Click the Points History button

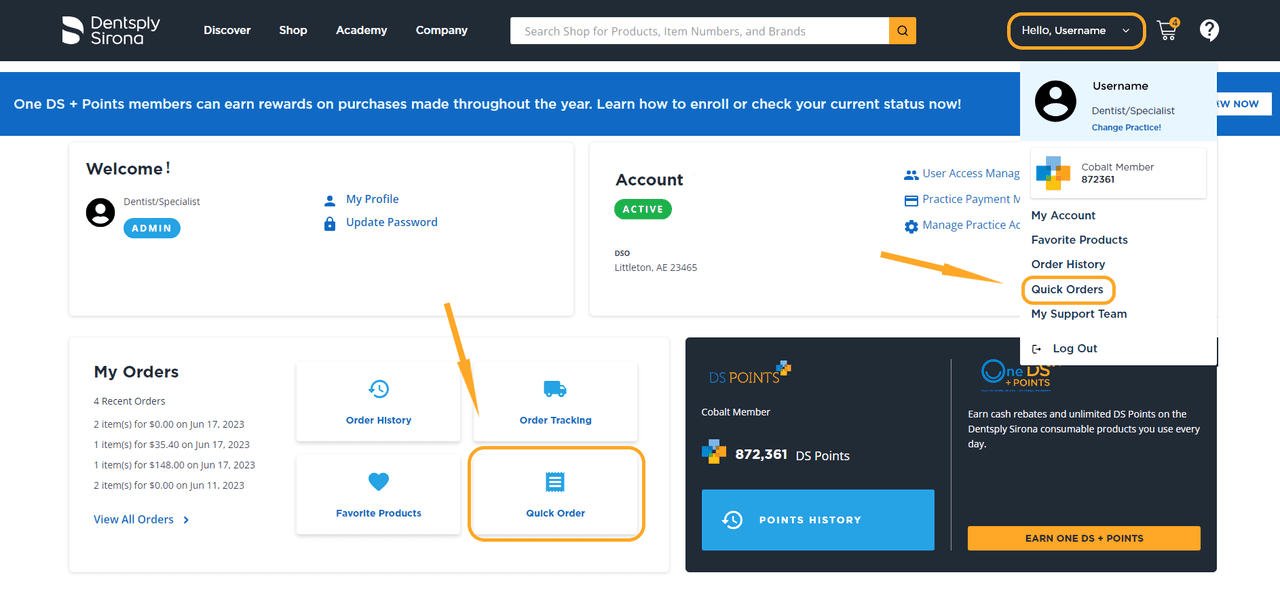tap(817, 520)
